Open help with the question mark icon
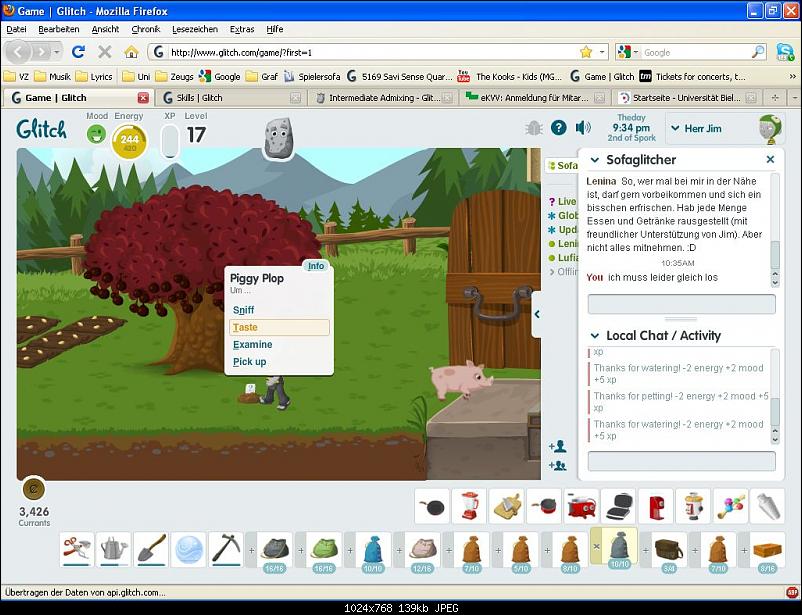802x615 pixels. [559, 128]
